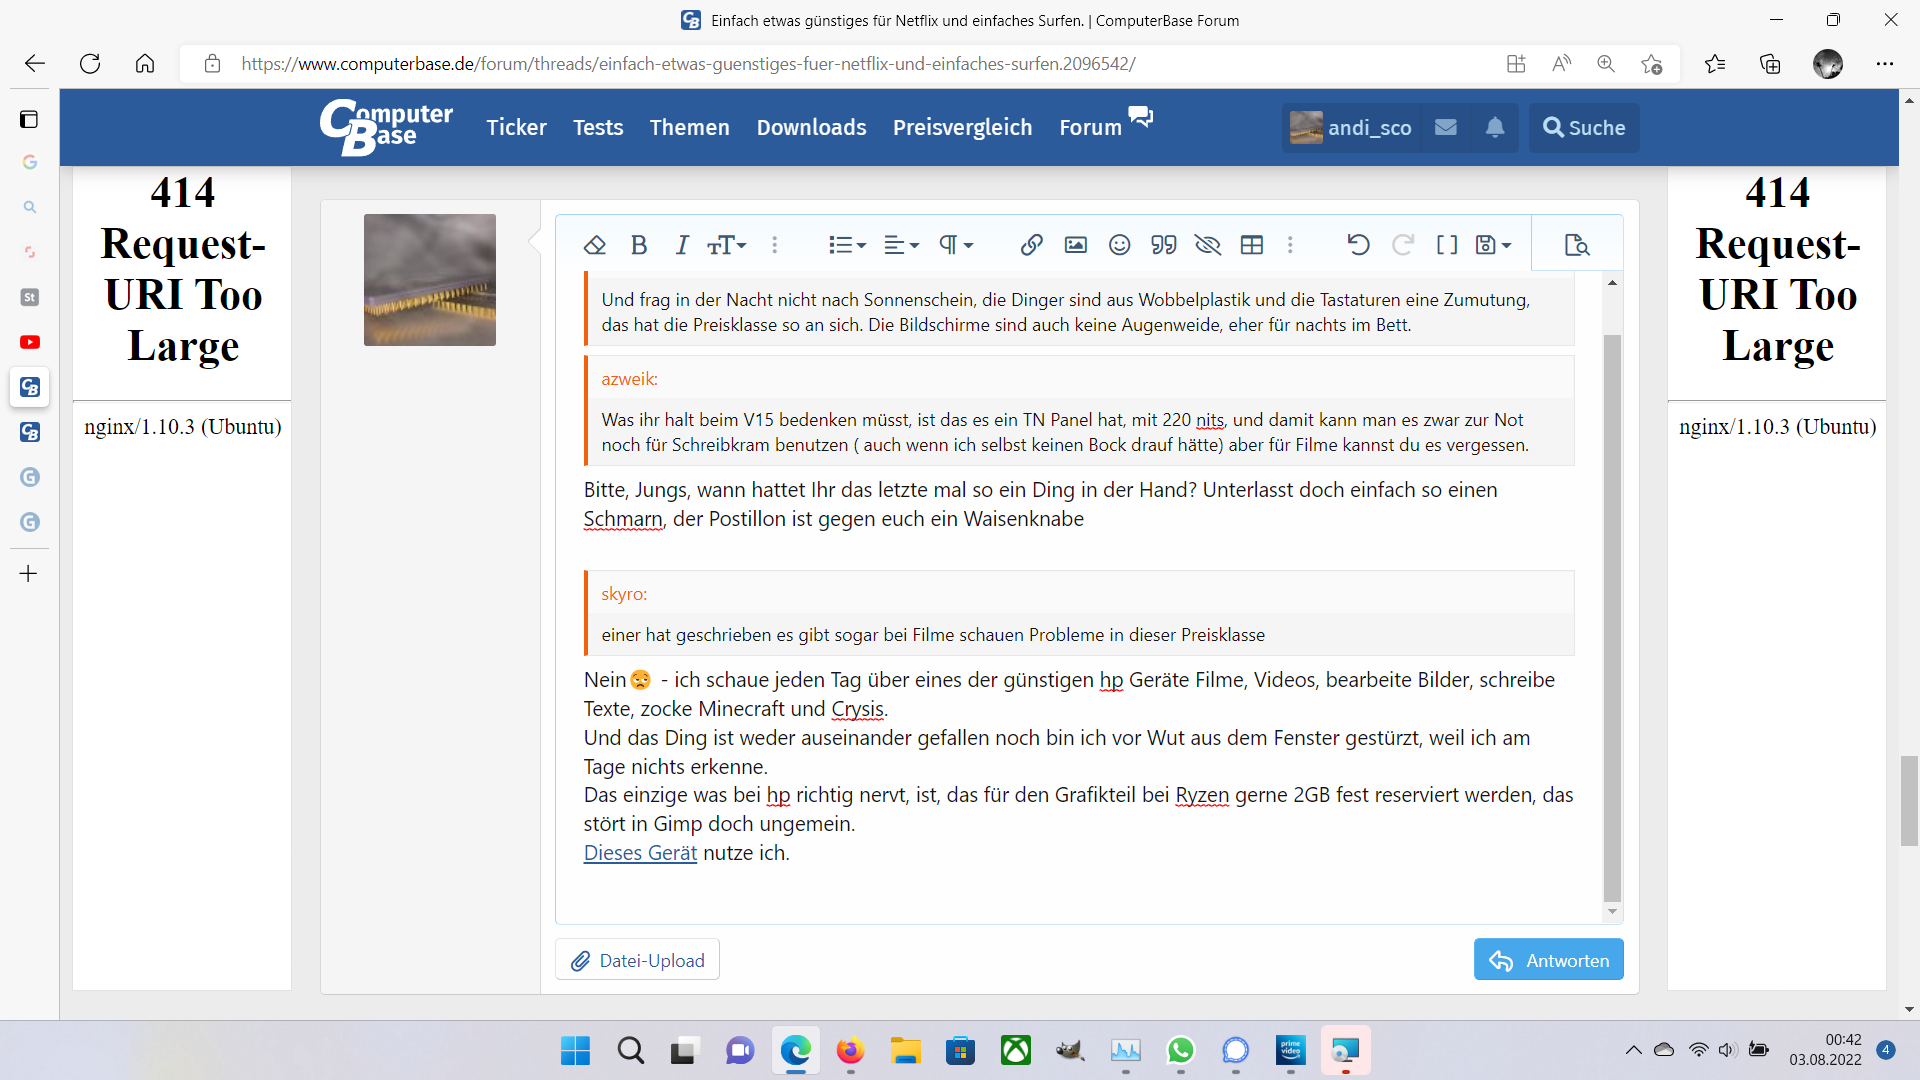Insert spoiler with crossed-eye icon

pyautogui.click(x=1208, y=245)
